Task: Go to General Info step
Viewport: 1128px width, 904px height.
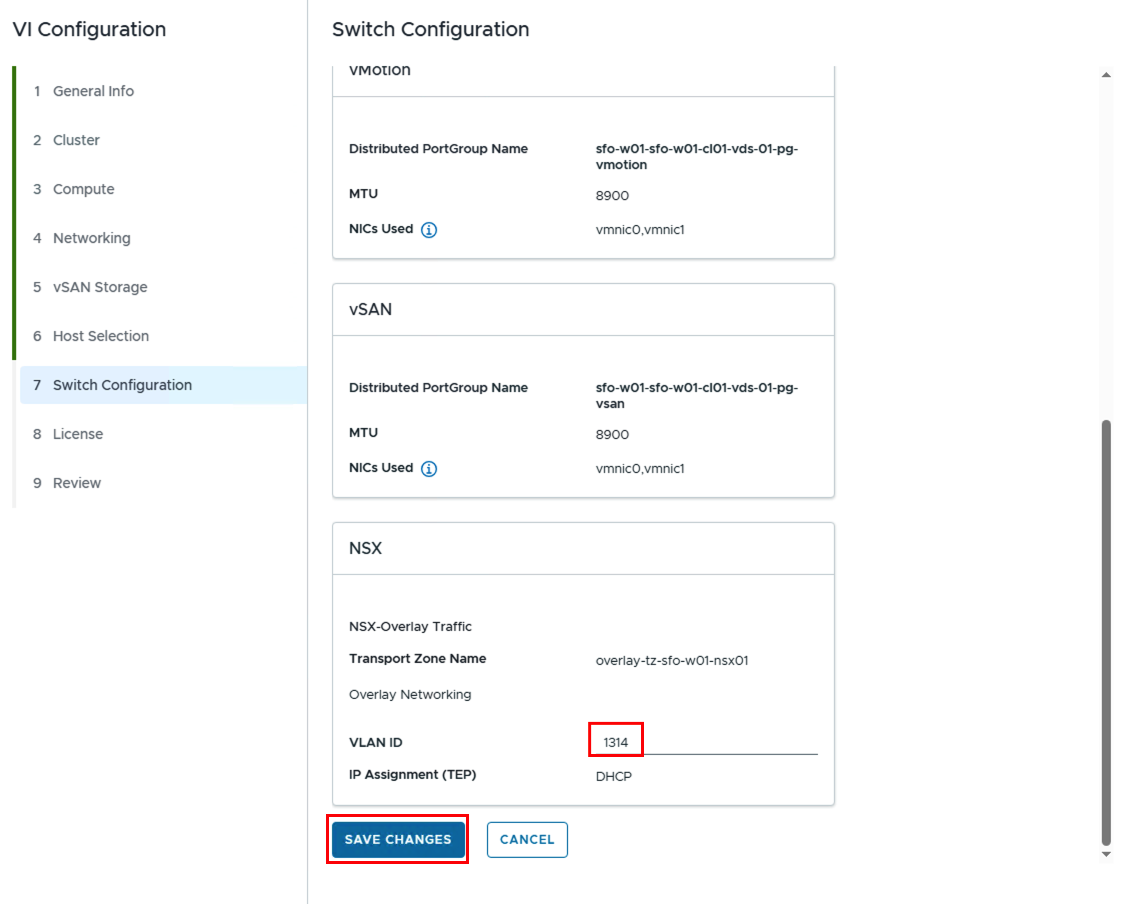Action: tap(93, 91)
